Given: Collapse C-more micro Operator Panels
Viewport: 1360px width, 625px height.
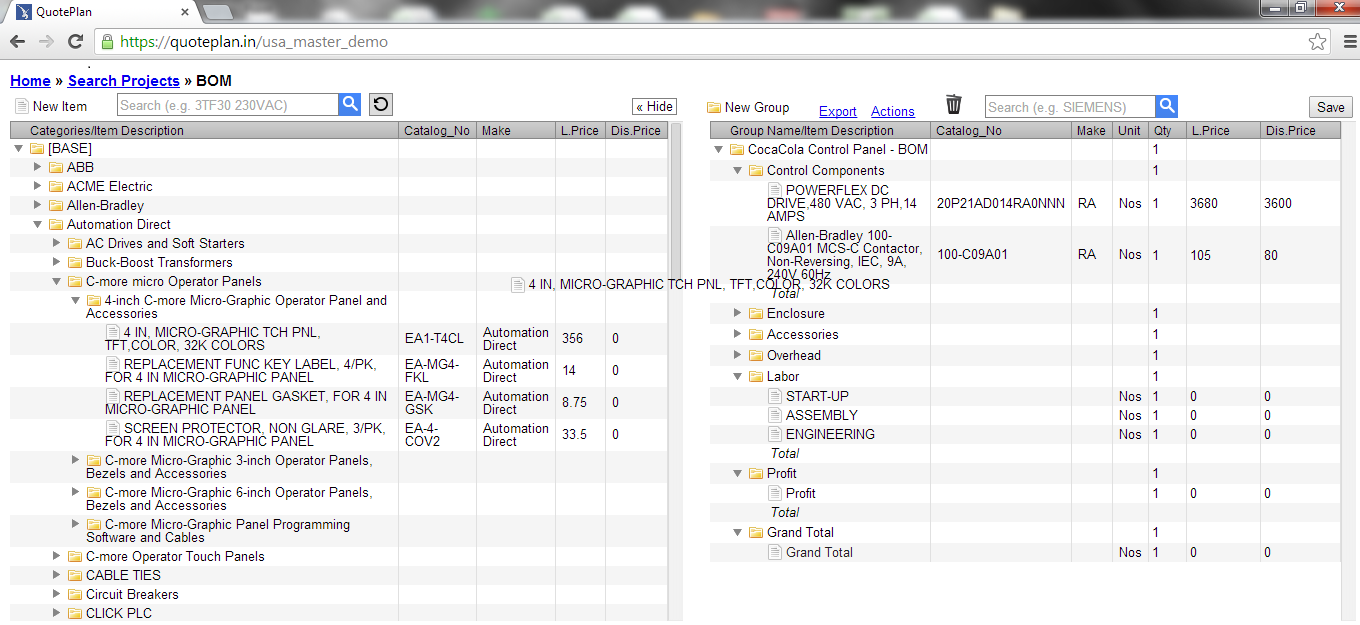Looking at the screenshot, I should pos(57,281).
